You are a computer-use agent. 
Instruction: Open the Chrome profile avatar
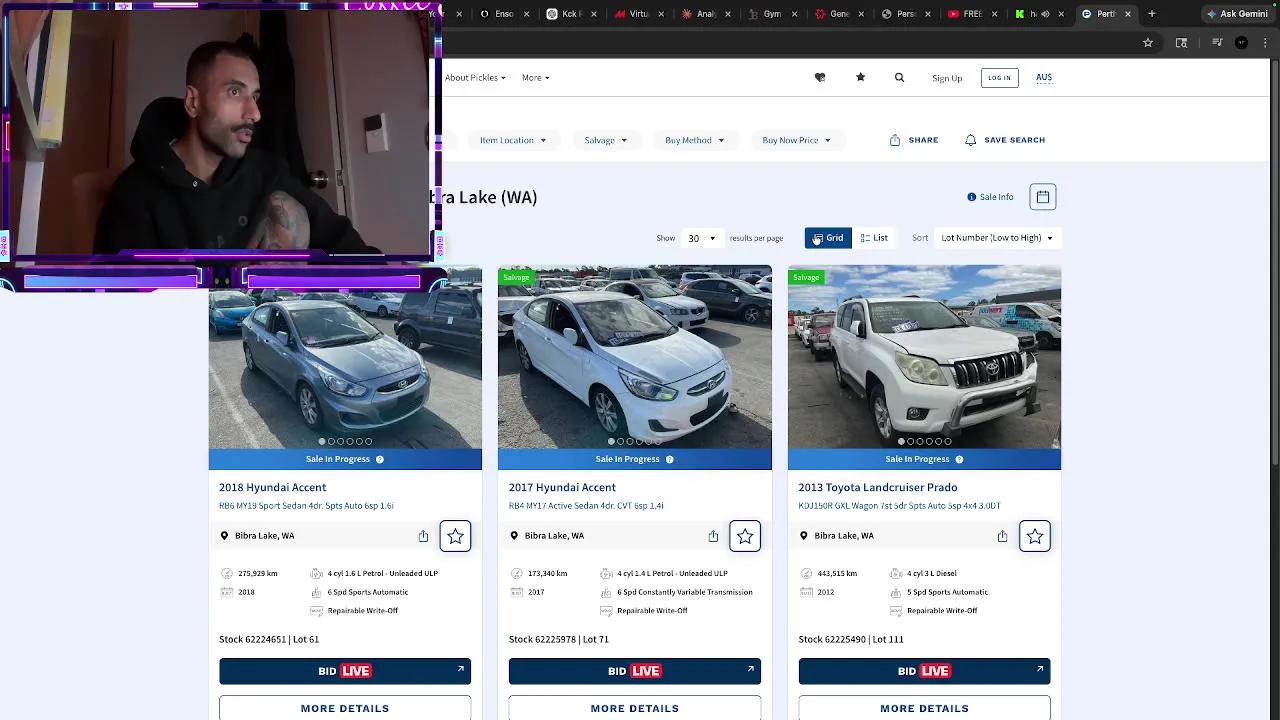coord(1241,42)
